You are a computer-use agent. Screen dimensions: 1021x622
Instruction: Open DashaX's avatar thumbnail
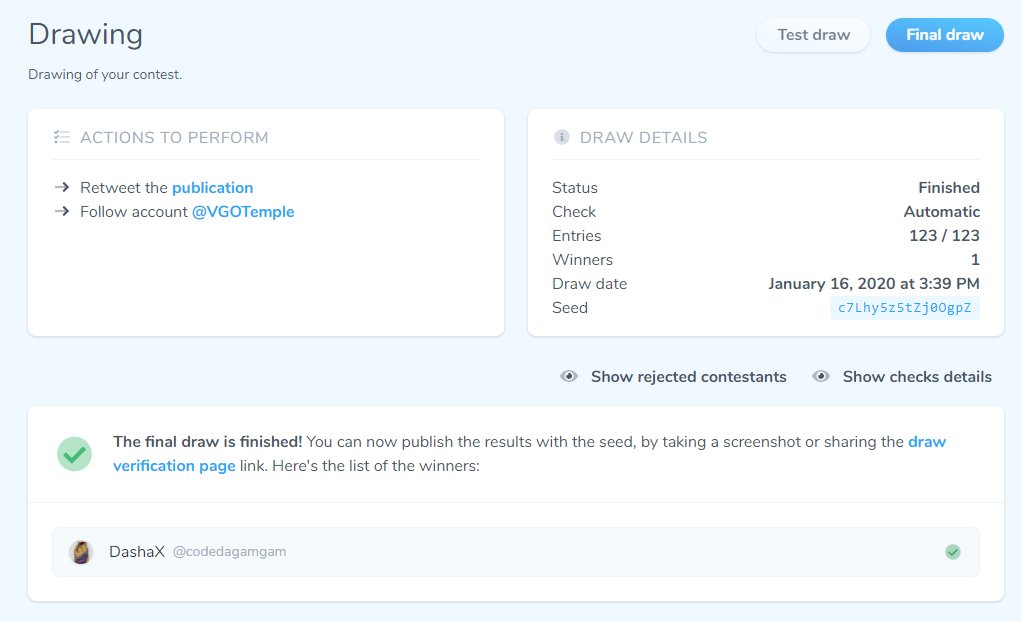point(81,552)
